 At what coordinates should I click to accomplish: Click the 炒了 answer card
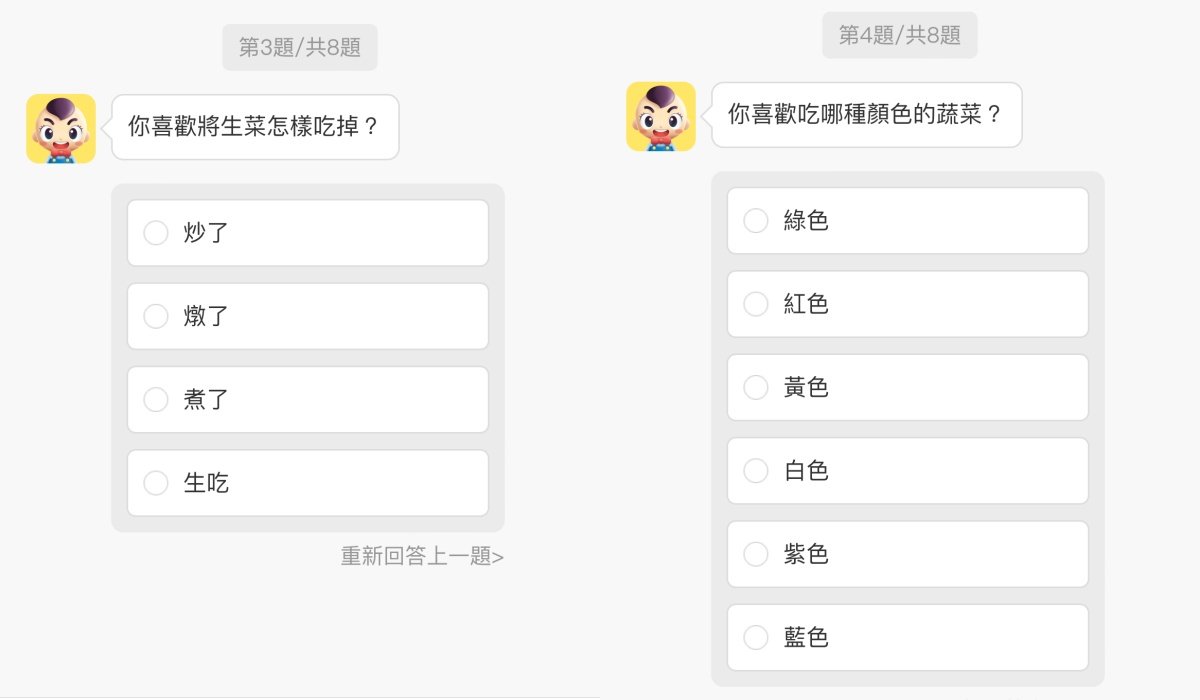click(x=307, y=232)
